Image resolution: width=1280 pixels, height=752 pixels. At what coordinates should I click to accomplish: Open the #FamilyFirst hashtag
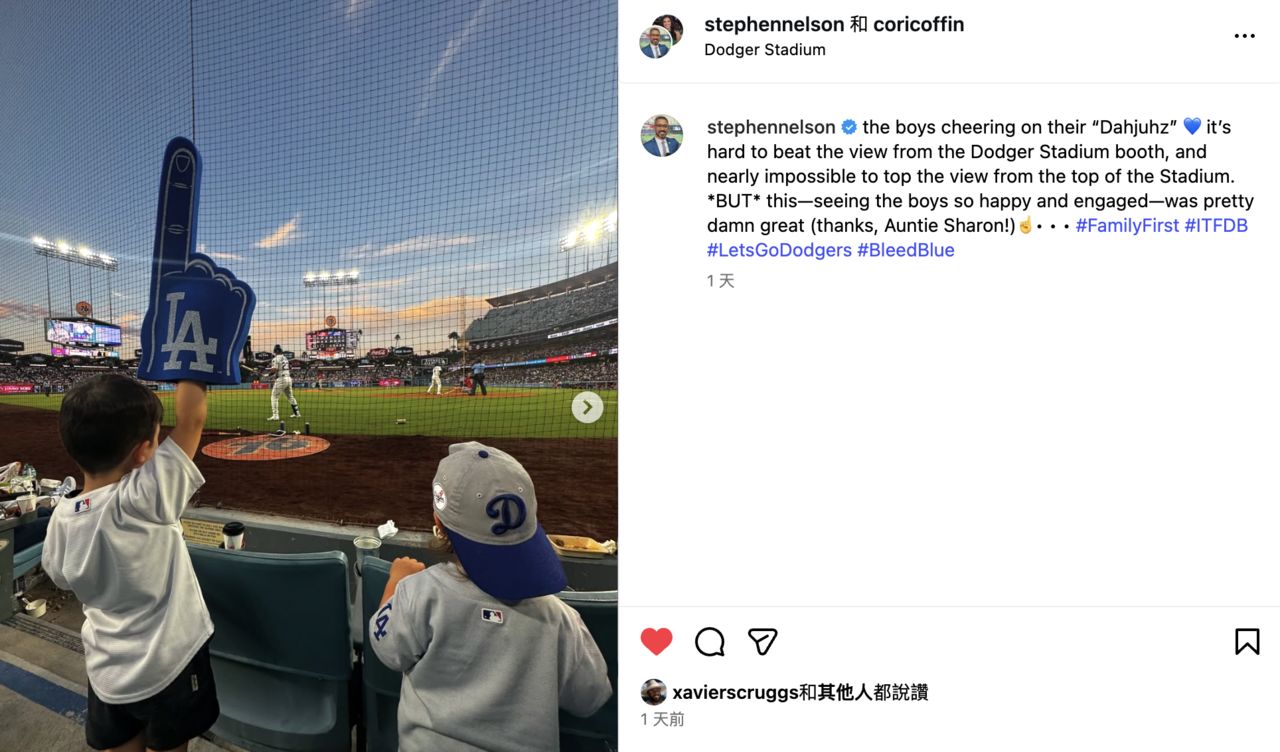click(x=1127, y=226)
